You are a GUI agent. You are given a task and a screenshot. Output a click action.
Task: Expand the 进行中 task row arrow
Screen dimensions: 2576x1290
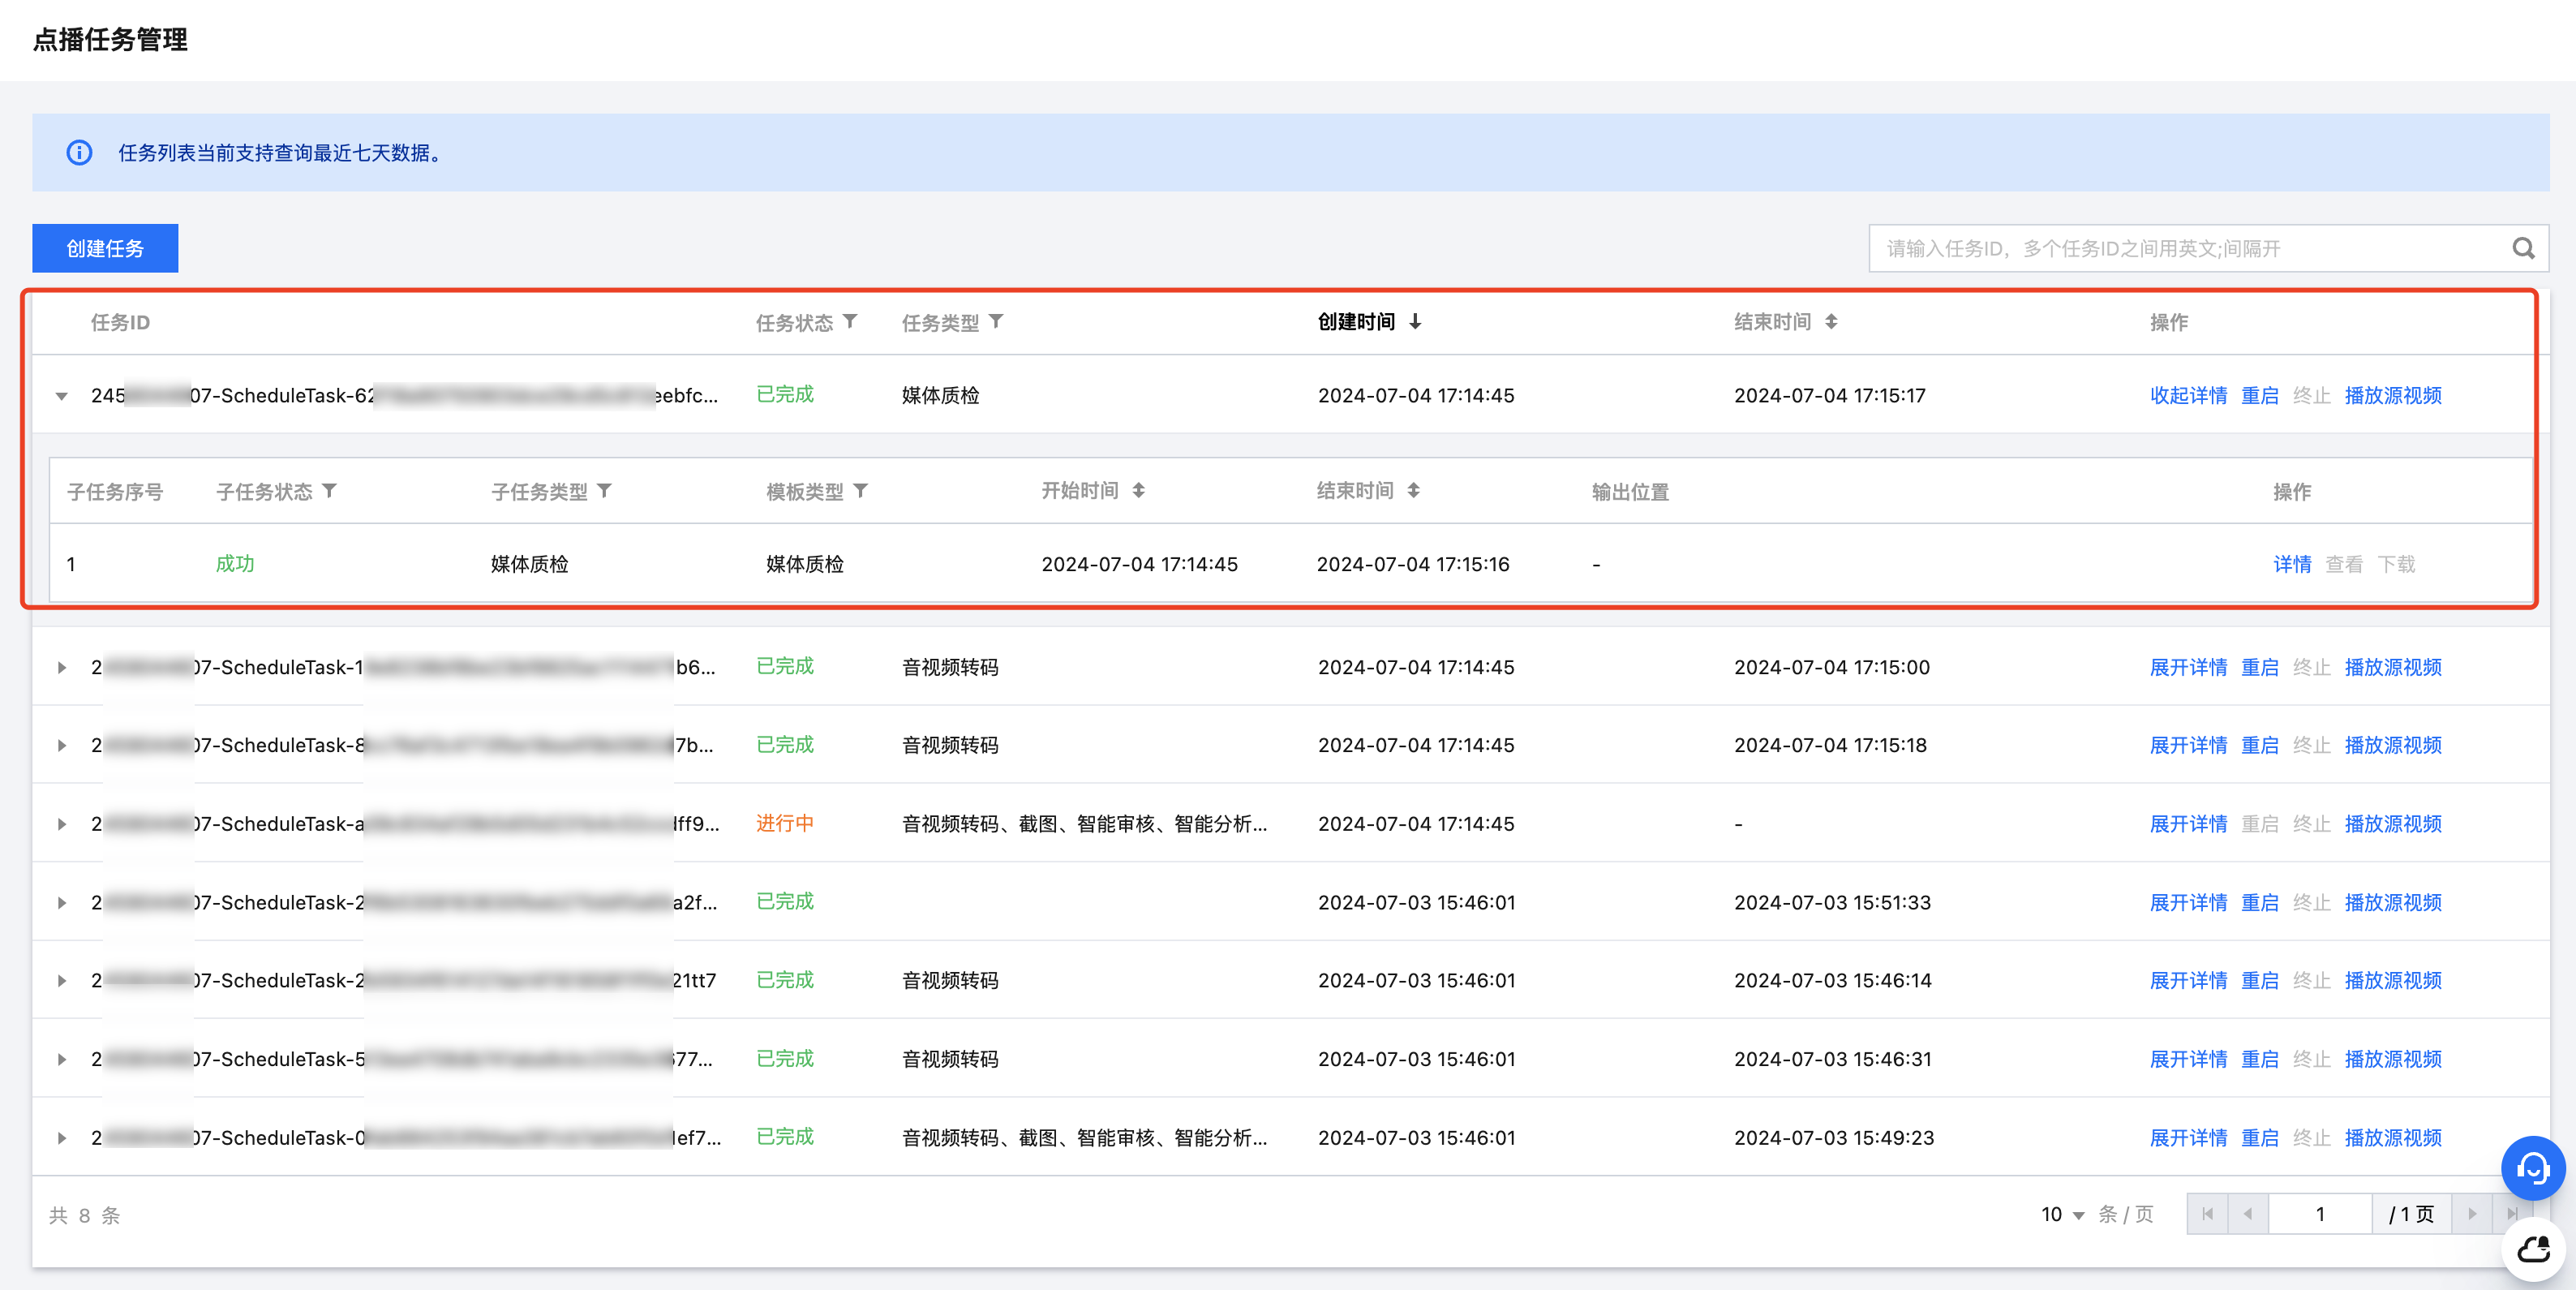(62, 824)
